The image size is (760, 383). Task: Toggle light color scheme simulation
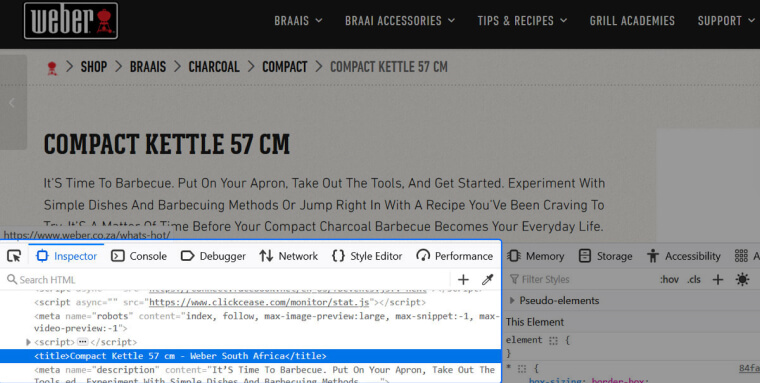tap(742, 280)
